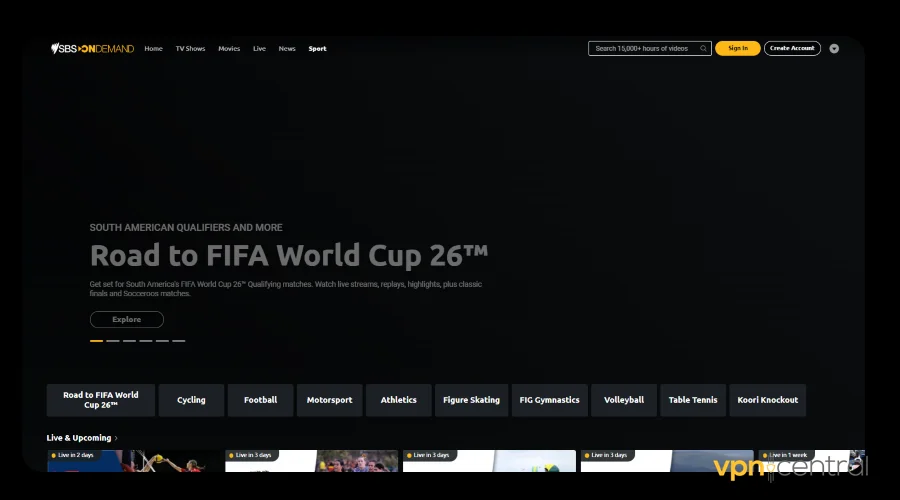Select the first carousel slide indicator
Screen dimensions: 900x500
click(x=96, y=341)
